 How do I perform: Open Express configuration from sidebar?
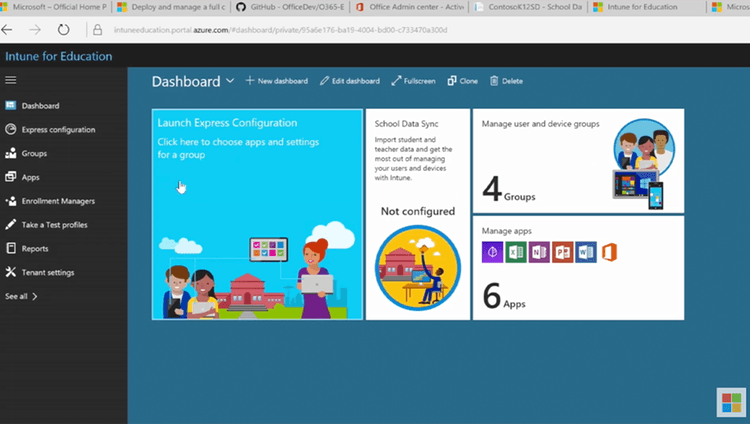pos(58,129)
